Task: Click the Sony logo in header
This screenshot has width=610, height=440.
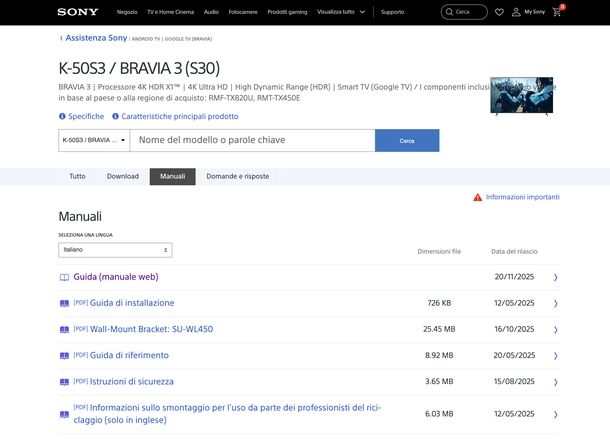Action: click(x=77, y=12)
